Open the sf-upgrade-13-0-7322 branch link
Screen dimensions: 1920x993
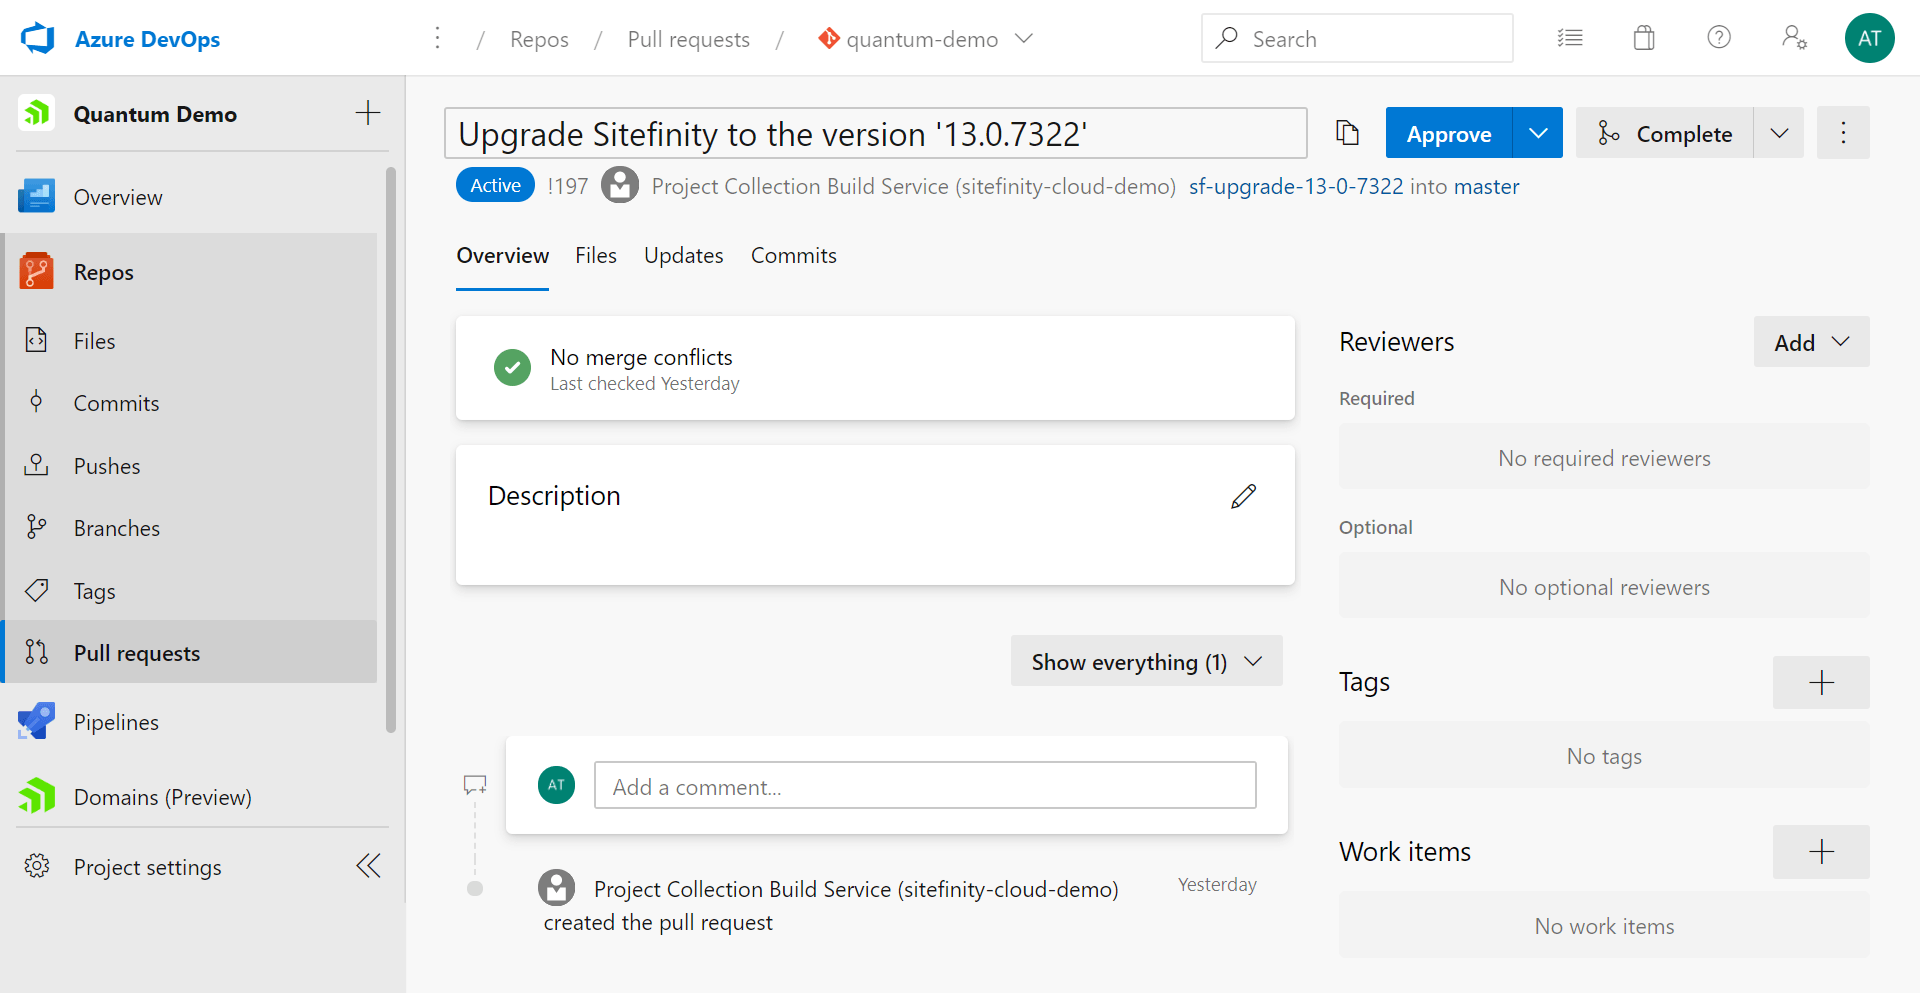pos(1295,187)
